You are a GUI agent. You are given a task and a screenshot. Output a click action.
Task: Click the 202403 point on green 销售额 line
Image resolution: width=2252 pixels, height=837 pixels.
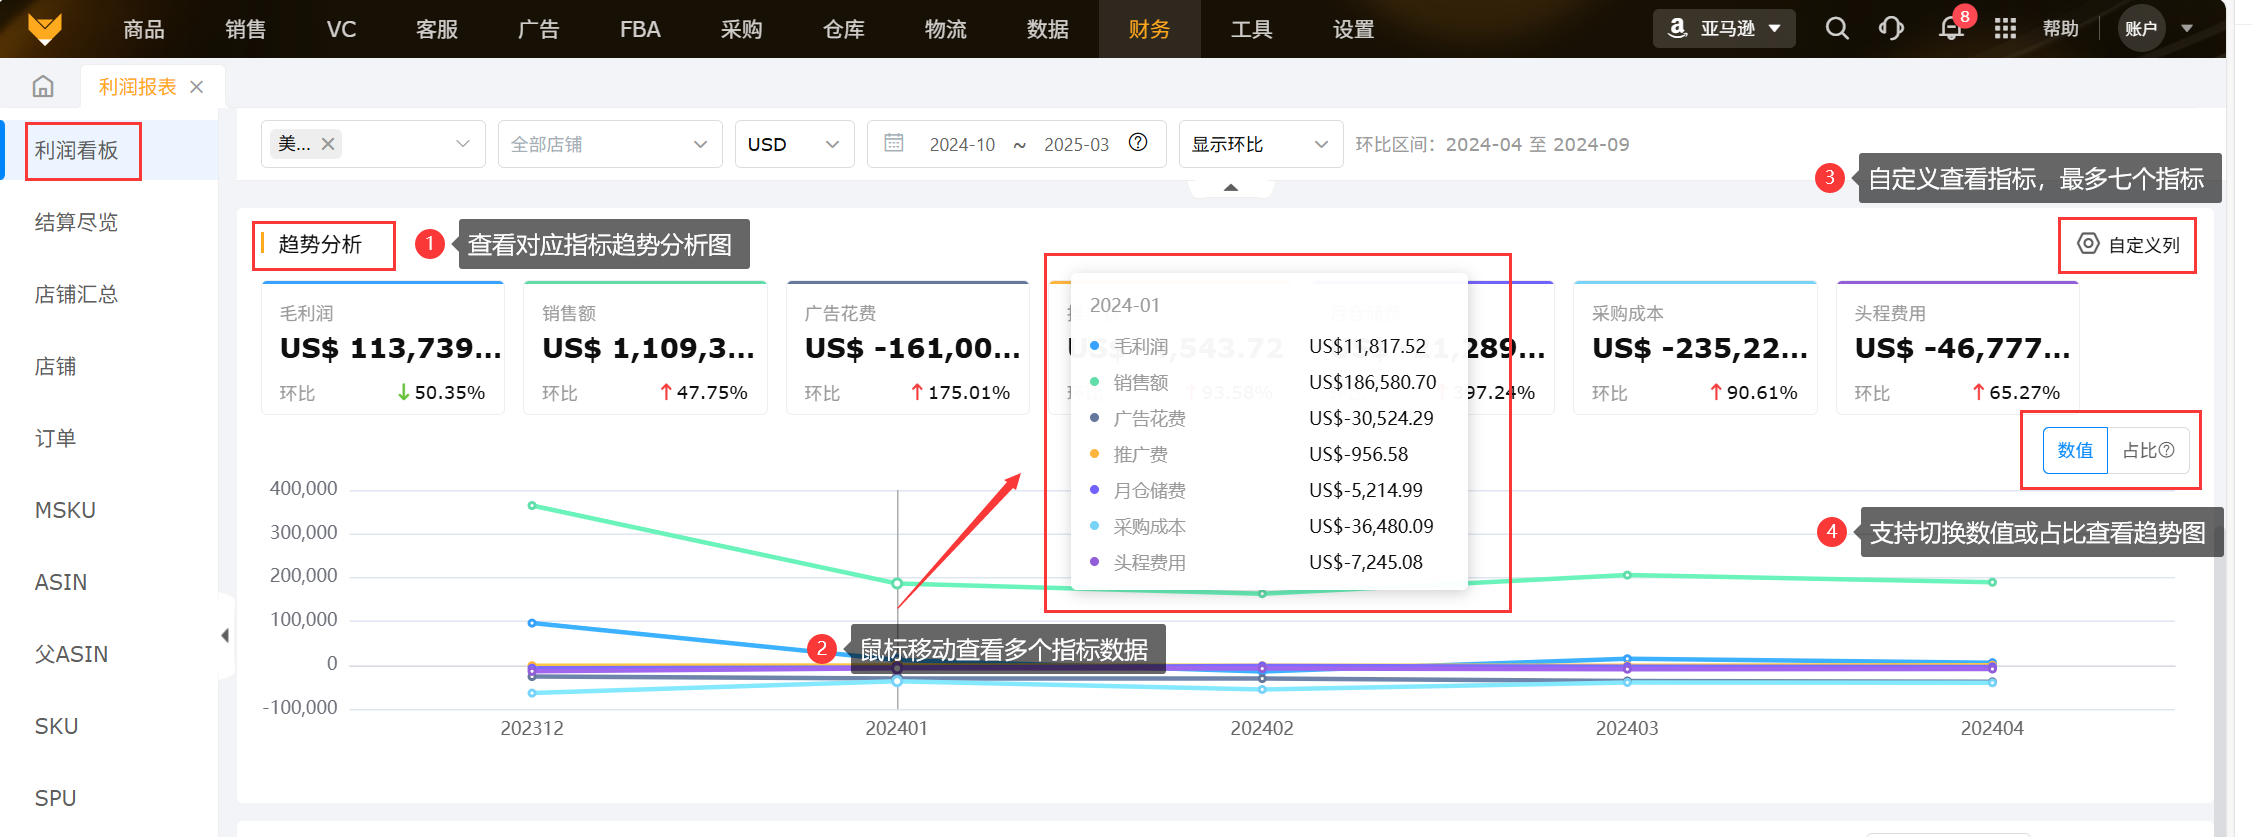1627,575
